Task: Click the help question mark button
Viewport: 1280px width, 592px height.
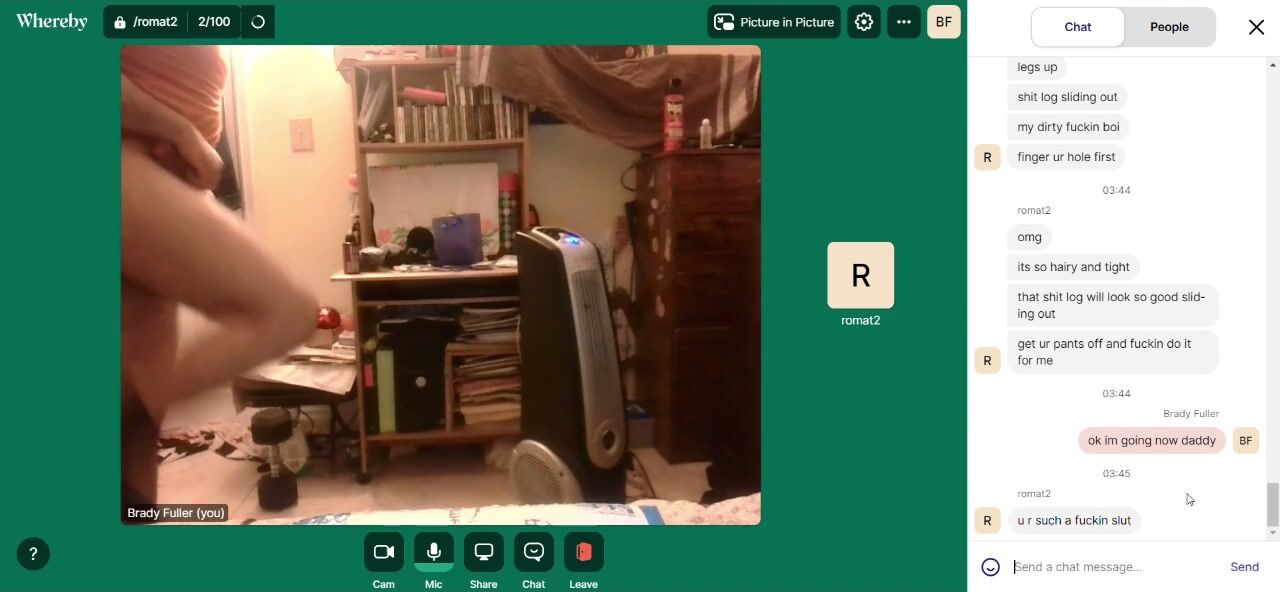Action: pos(33,554)
